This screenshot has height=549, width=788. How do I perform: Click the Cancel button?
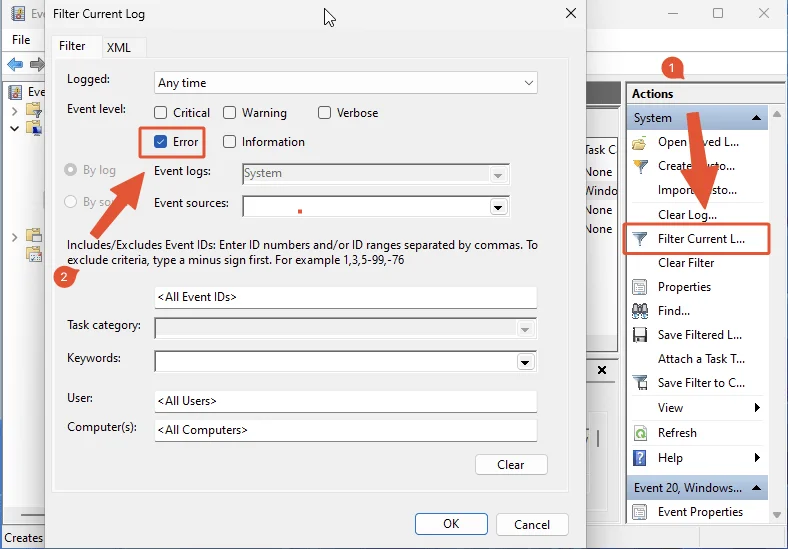(x=532, y=524)
